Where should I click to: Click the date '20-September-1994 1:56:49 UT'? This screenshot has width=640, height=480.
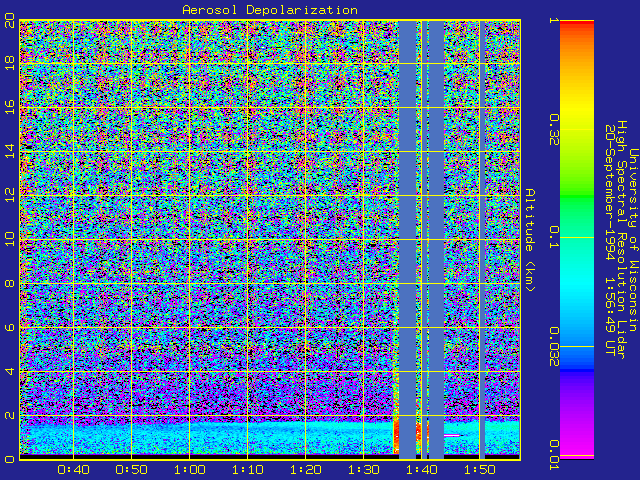(x=610, y=240)
